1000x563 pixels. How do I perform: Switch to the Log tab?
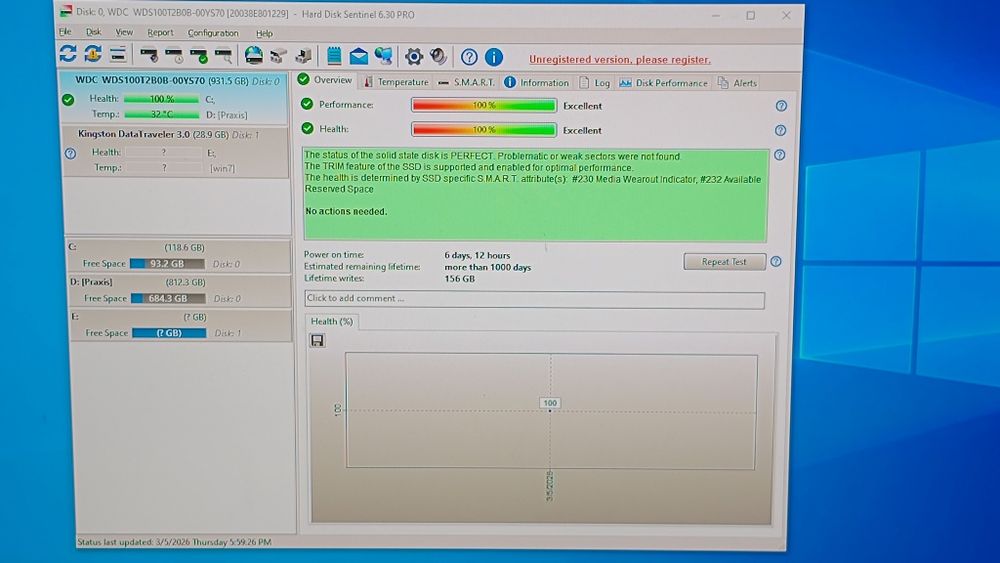pyautogui.click(x=594, y=83)
